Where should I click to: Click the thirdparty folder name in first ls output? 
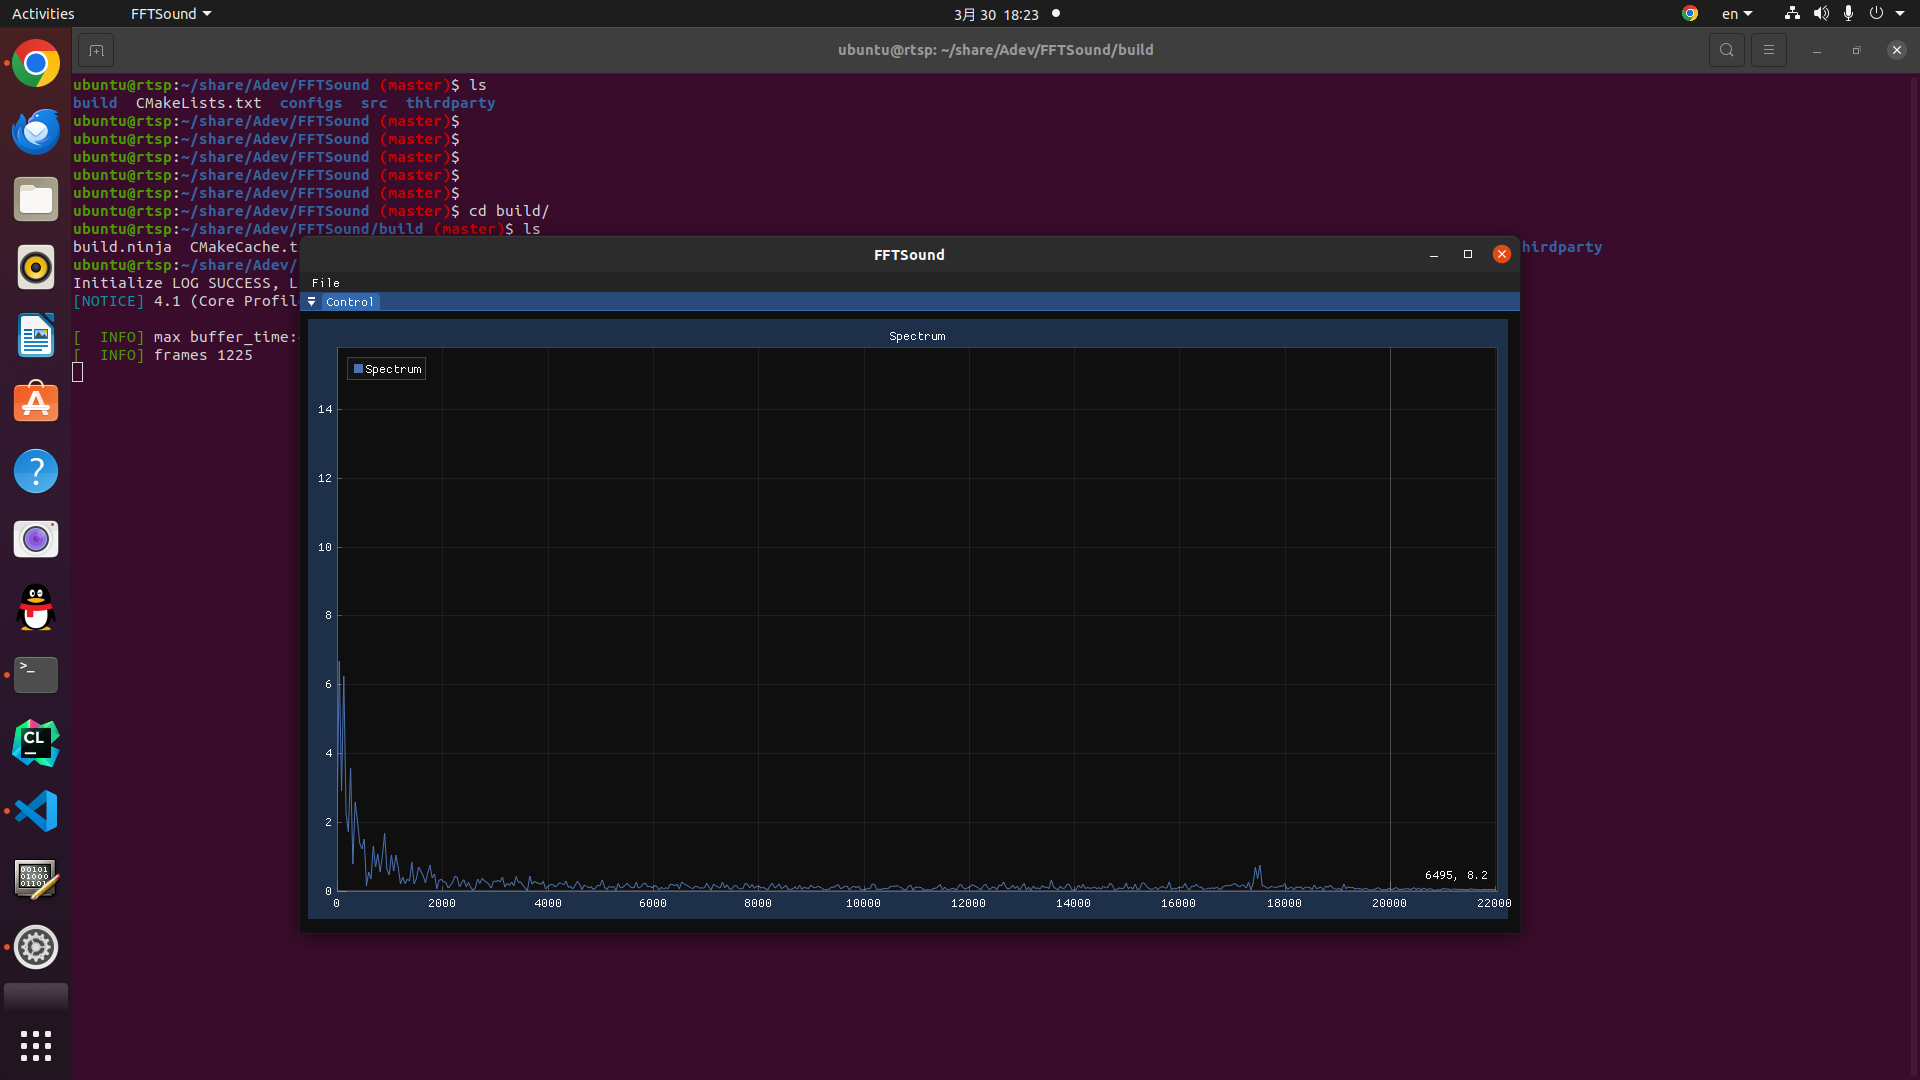(450, 103)
